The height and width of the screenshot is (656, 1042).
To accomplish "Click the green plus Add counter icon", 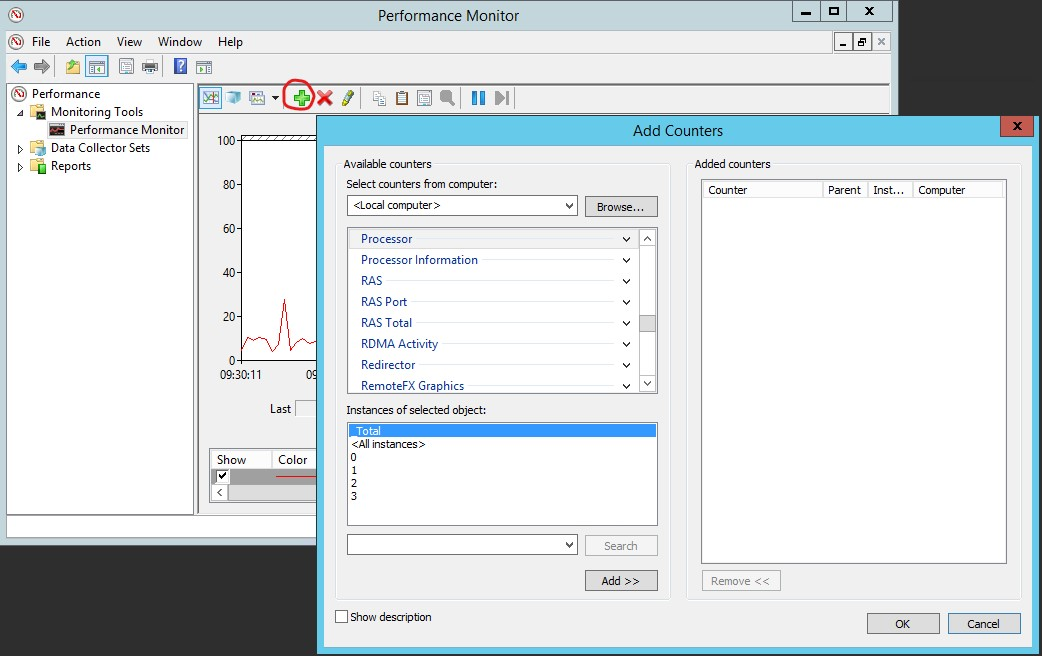I will 301,97.
